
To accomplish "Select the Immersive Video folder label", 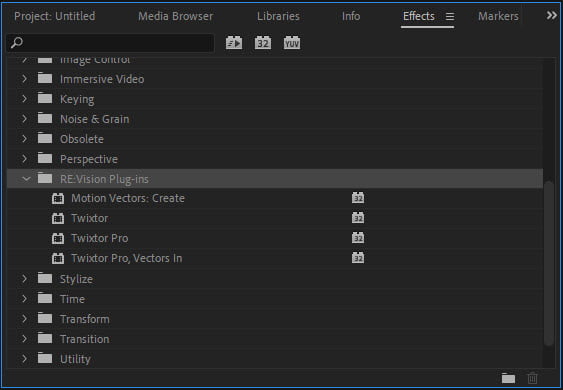I will point(102,79).
